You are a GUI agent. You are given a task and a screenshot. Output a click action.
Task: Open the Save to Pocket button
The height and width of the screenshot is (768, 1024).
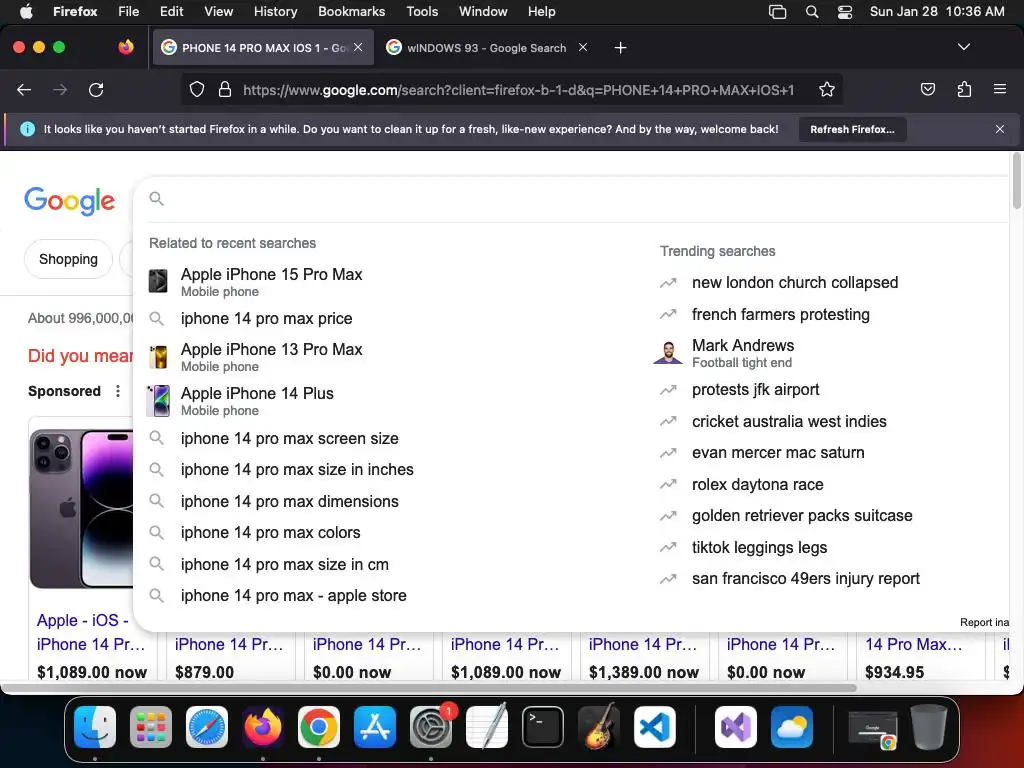click(x=927, y=89)
